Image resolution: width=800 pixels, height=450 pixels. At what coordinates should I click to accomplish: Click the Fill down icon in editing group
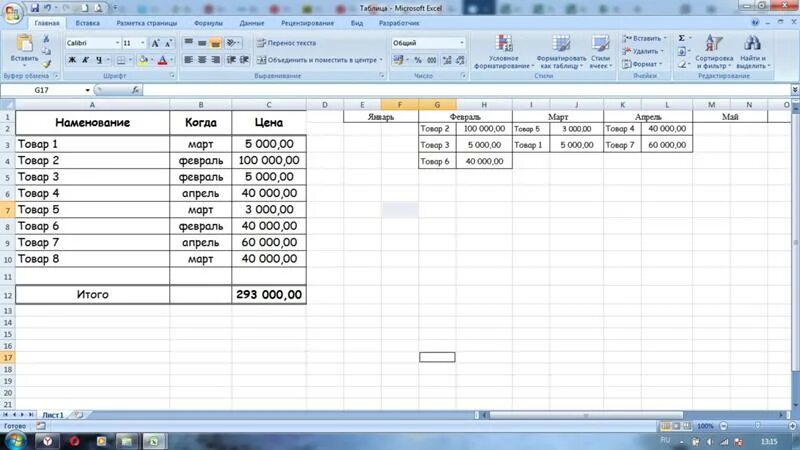pos(682,51)
